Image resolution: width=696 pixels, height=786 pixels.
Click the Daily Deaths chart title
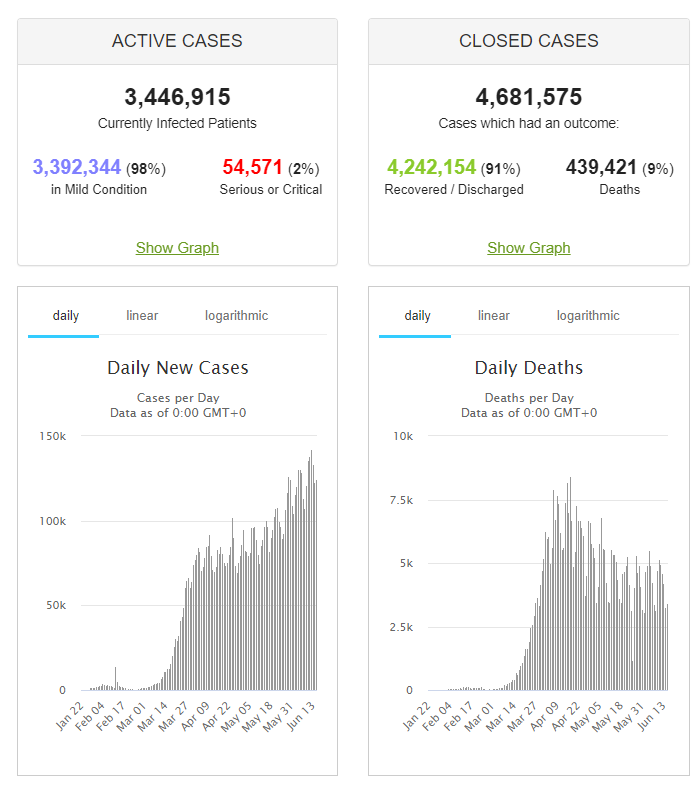click(529, 368)
